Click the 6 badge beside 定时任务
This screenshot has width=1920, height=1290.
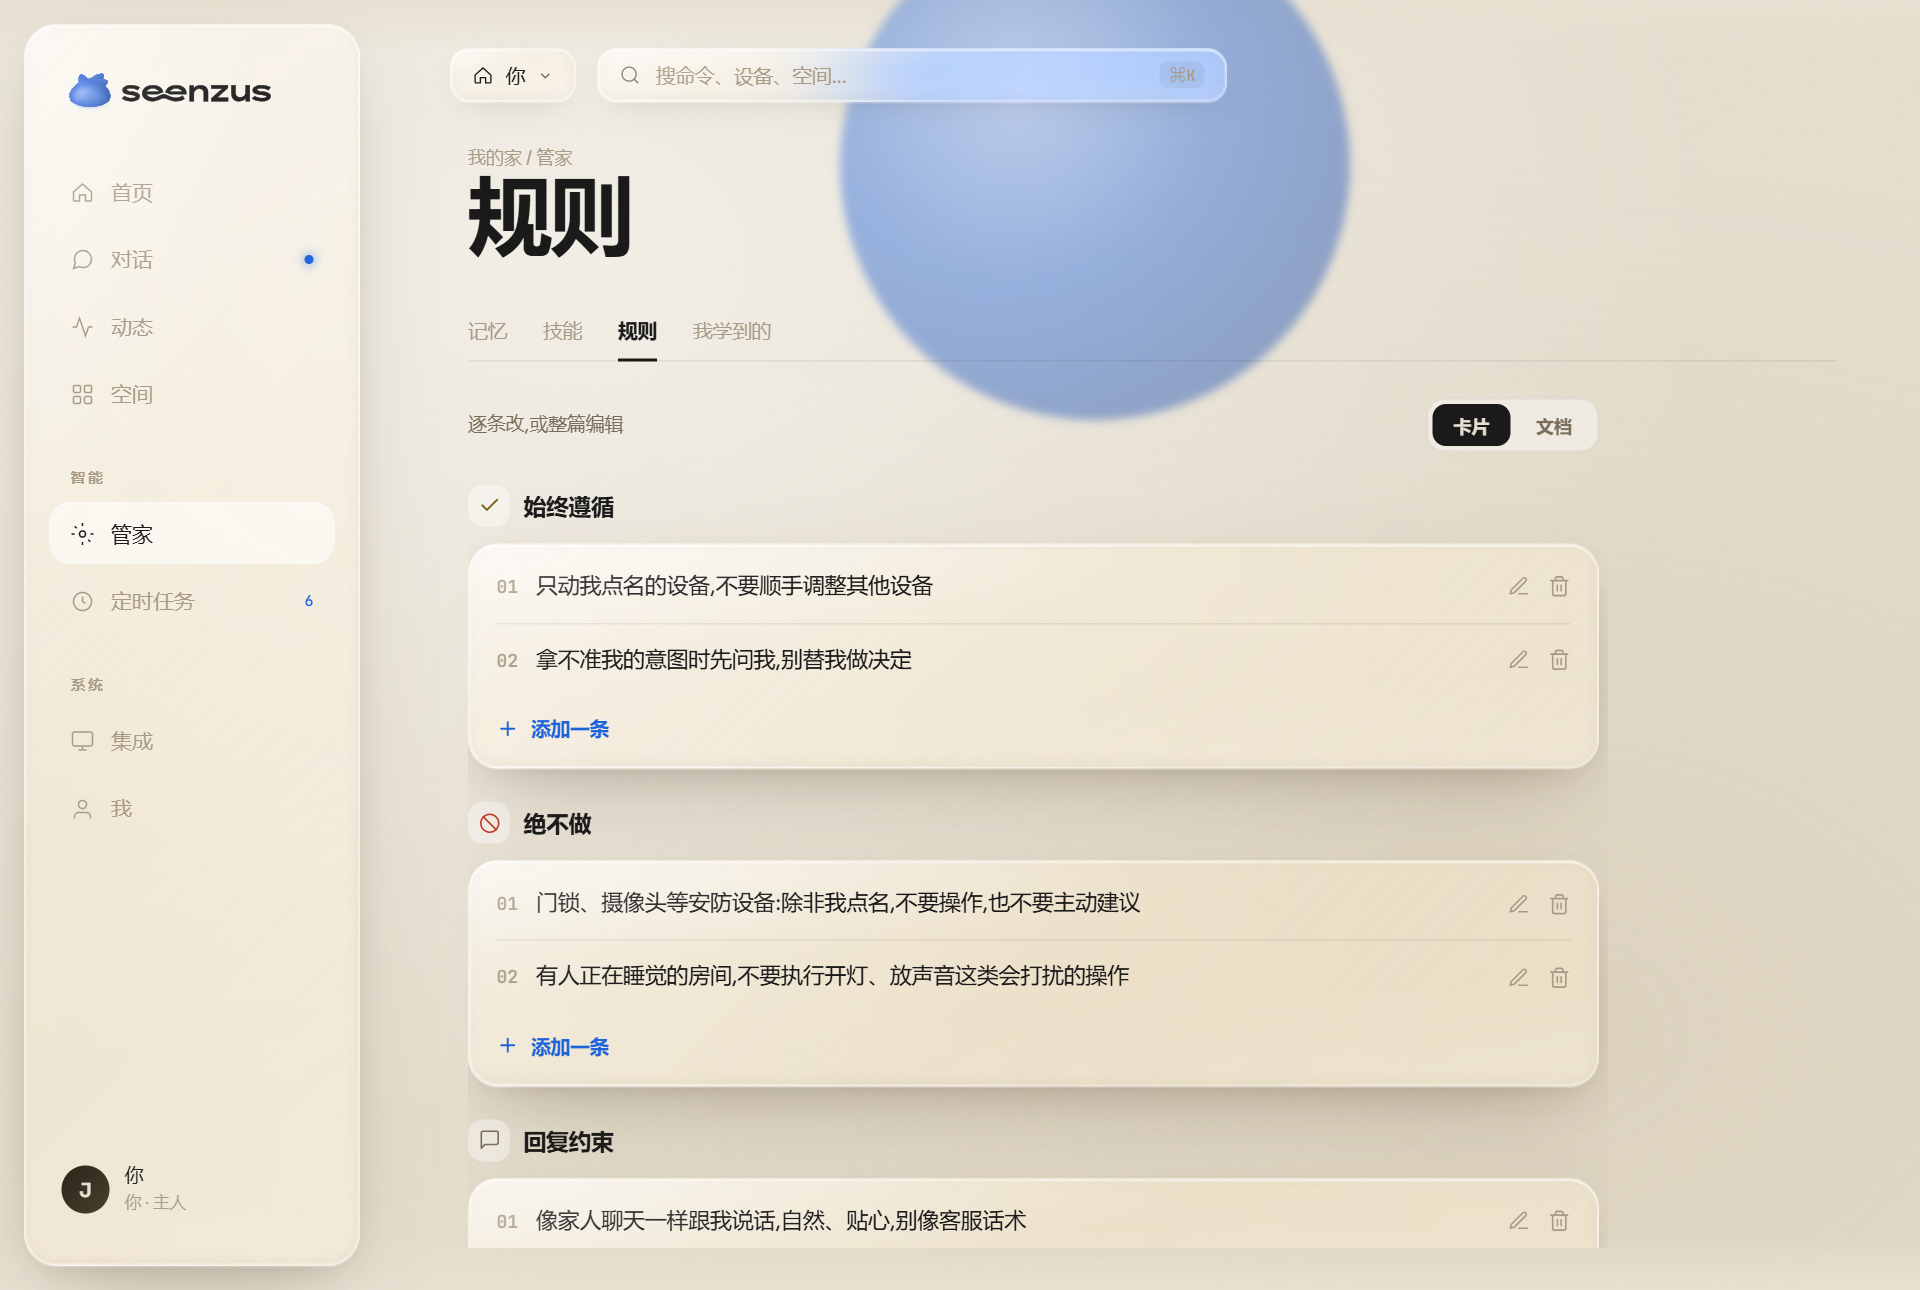[309, 601]
